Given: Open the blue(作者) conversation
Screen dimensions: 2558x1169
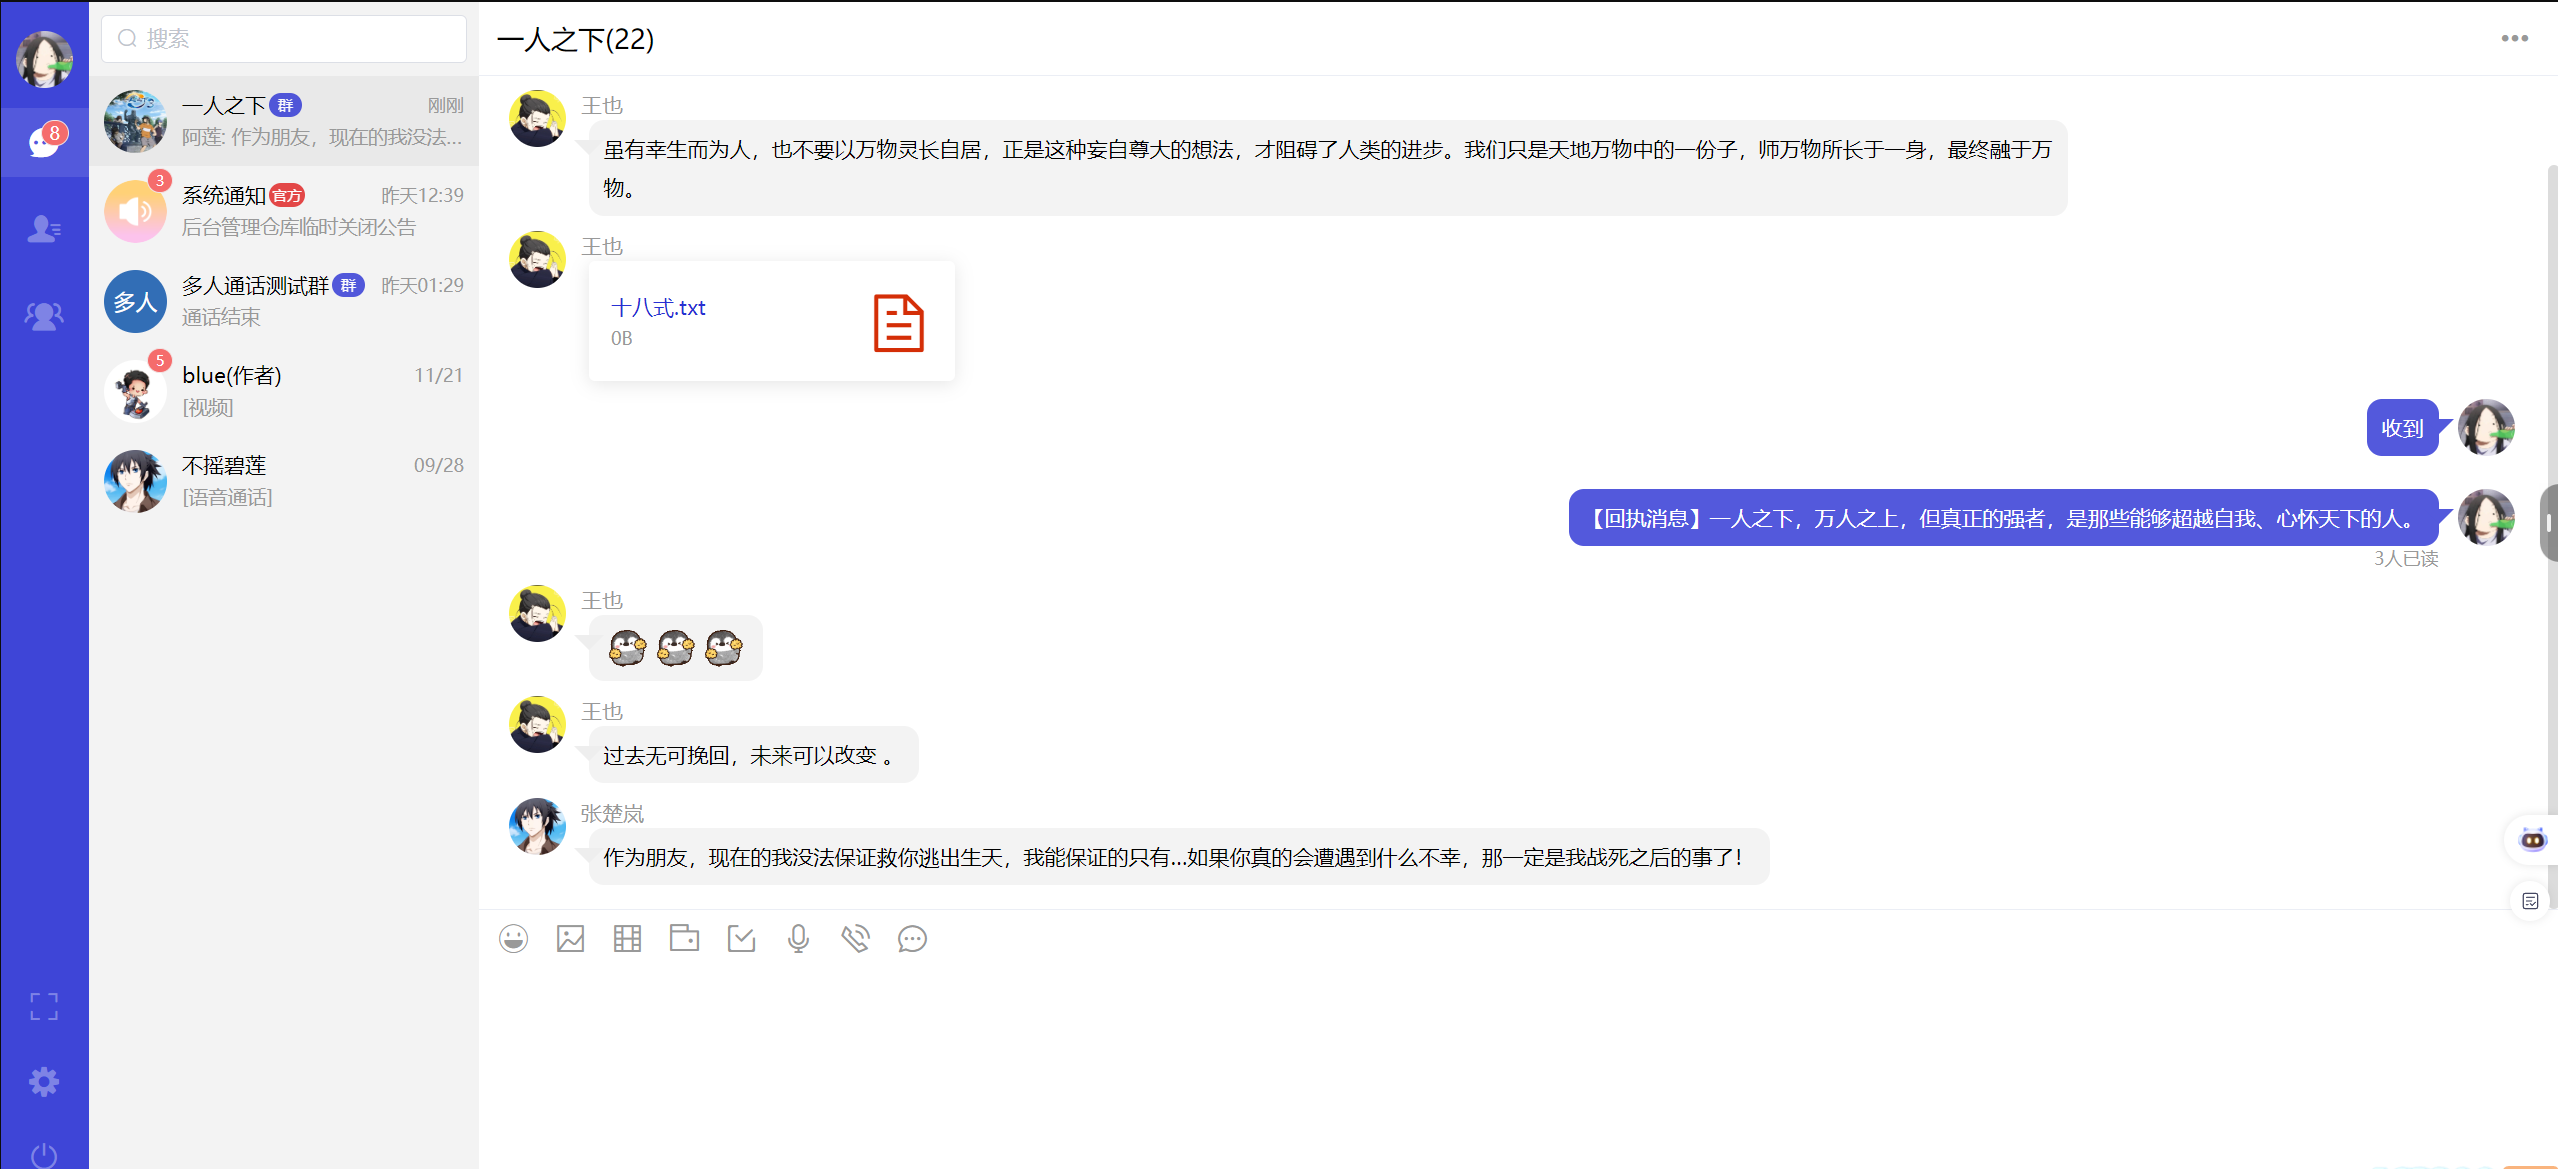Looking at the screenshot, I should tap(284, 391).
